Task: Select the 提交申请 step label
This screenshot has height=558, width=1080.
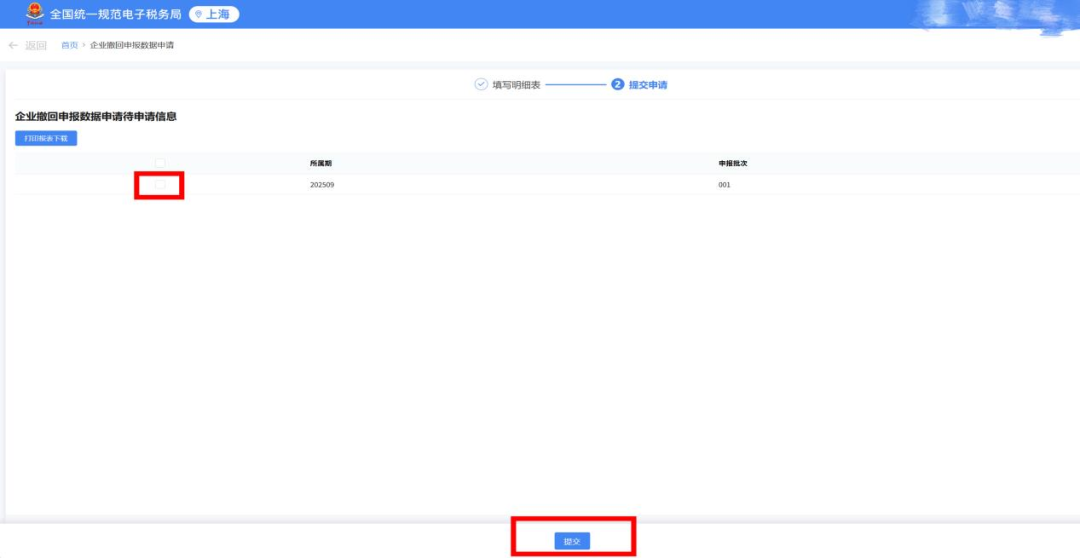Action: tap(648, 85)
